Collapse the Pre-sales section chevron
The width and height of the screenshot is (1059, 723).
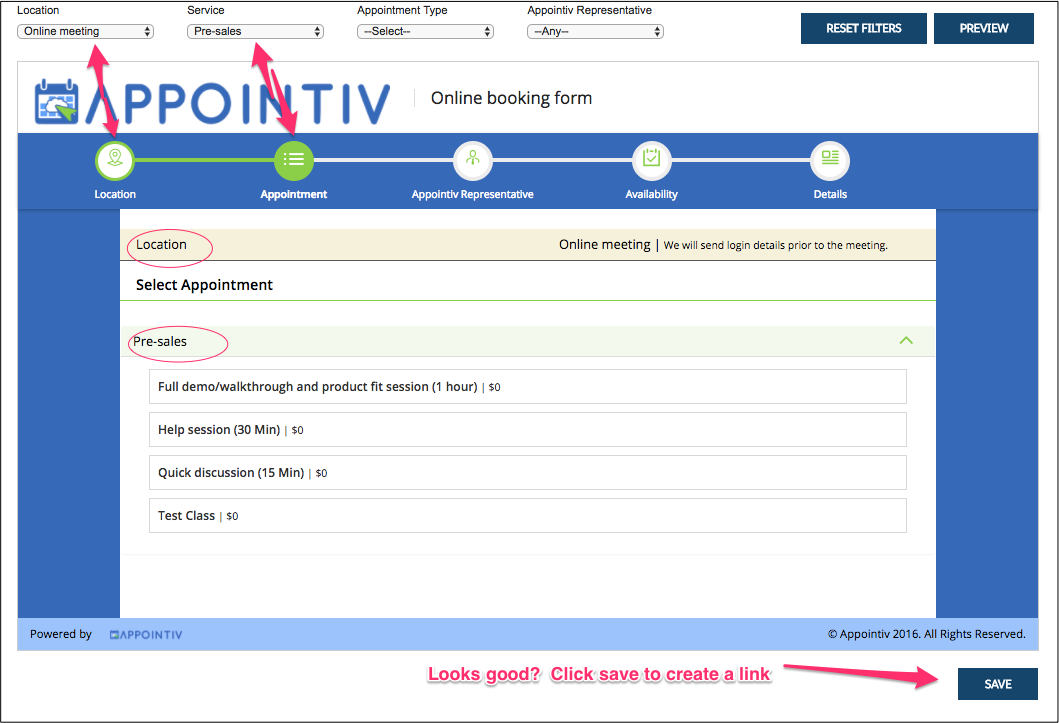pos(906,341)
